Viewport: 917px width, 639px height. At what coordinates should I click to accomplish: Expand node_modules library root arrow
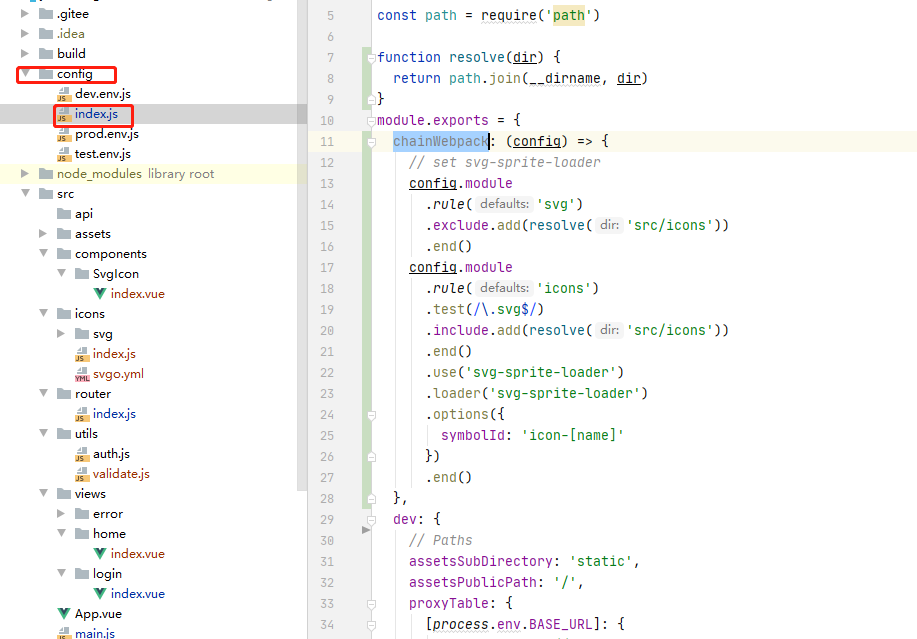(x=25, y=174)
